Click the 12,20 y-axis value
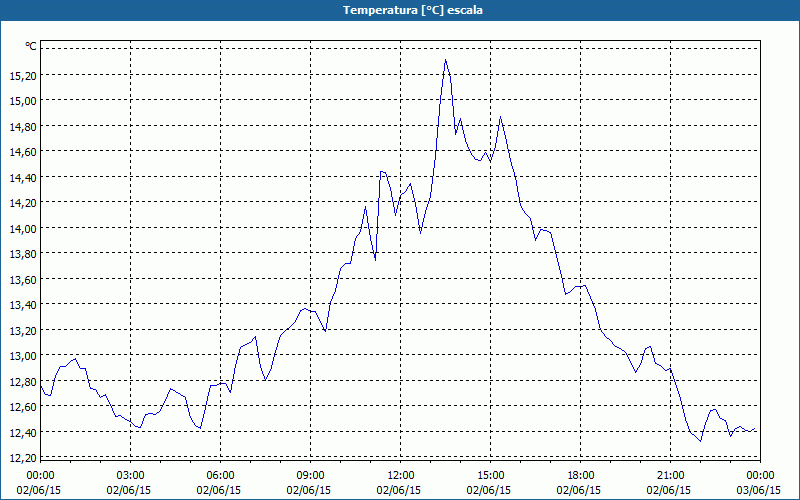Viewport: 800px width, 500px height. 23,458
